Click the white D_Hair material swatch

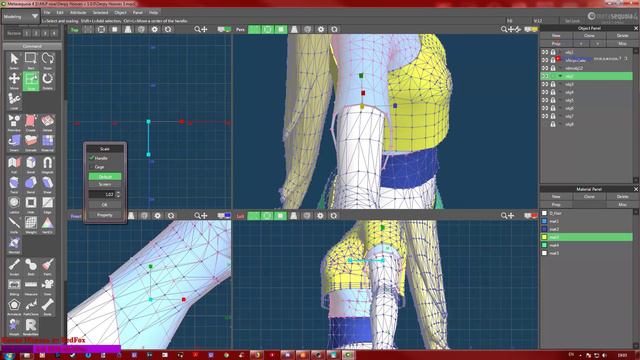(x=544, y=213)
